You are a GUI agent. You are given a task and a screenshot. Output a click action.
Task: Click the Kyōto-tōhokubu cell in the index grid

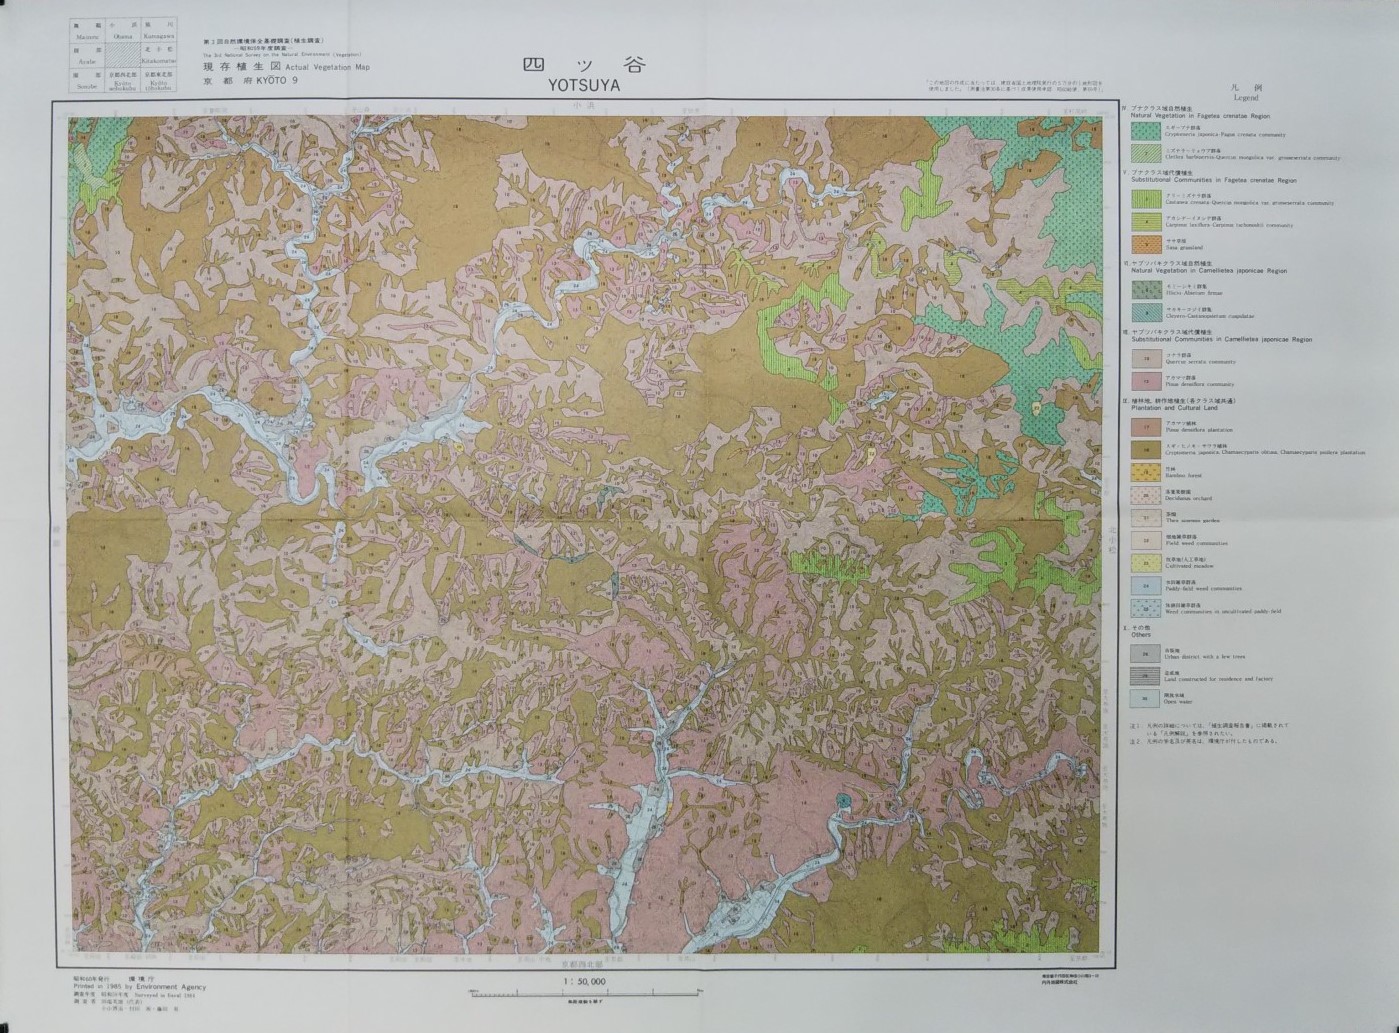(158, 80)
